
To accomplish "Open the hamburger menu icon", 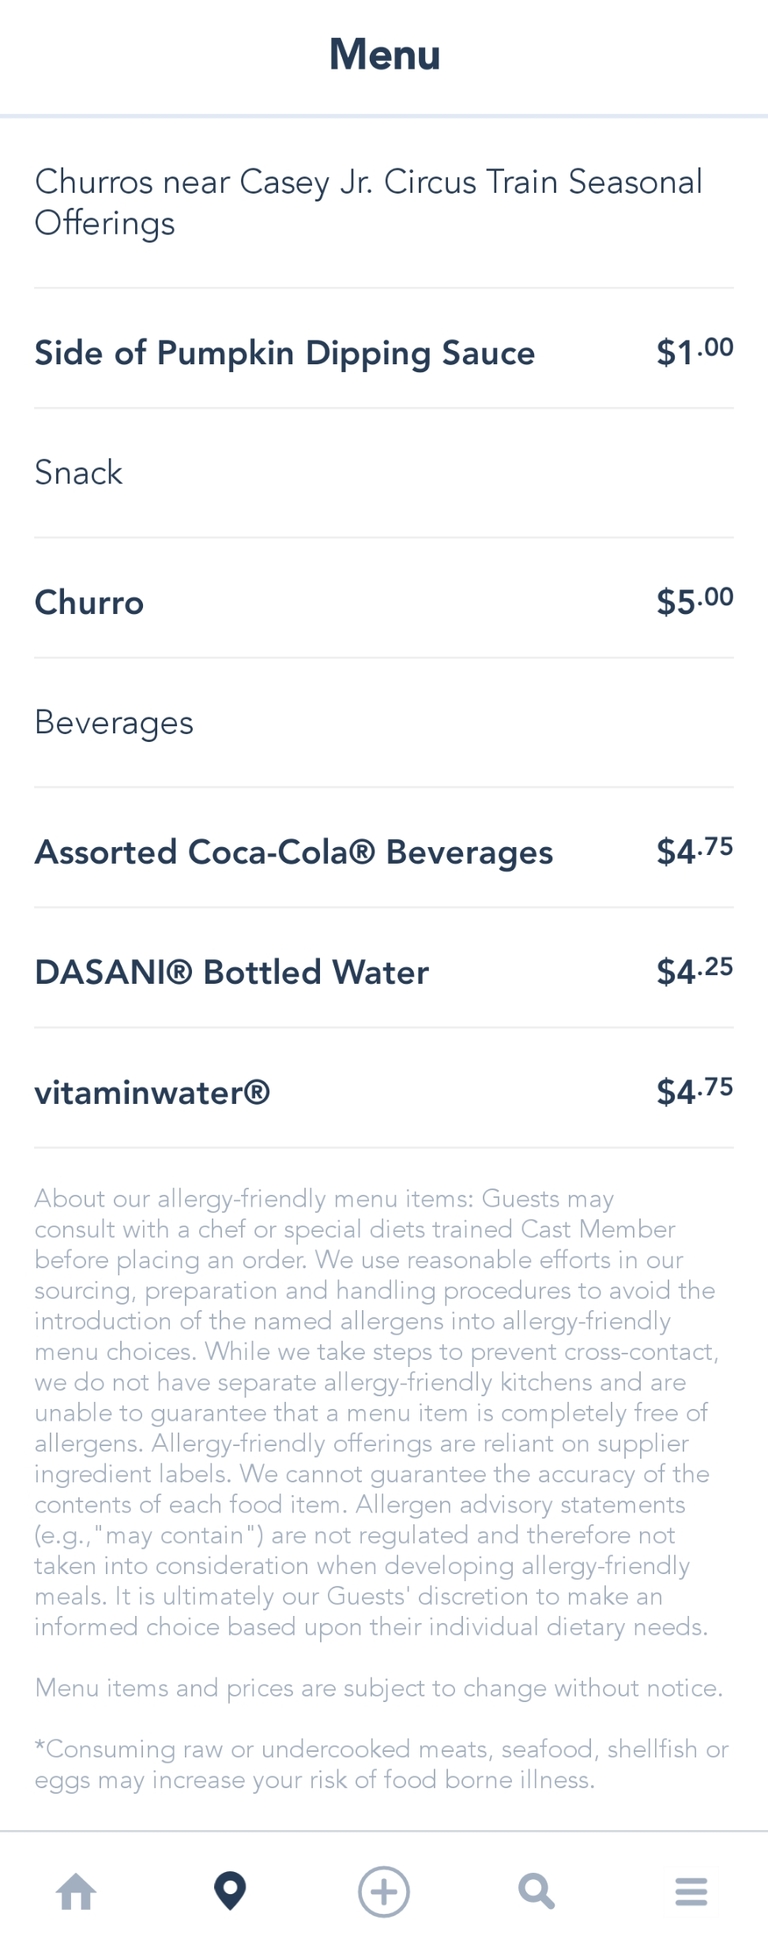I will pos(691,1892).
